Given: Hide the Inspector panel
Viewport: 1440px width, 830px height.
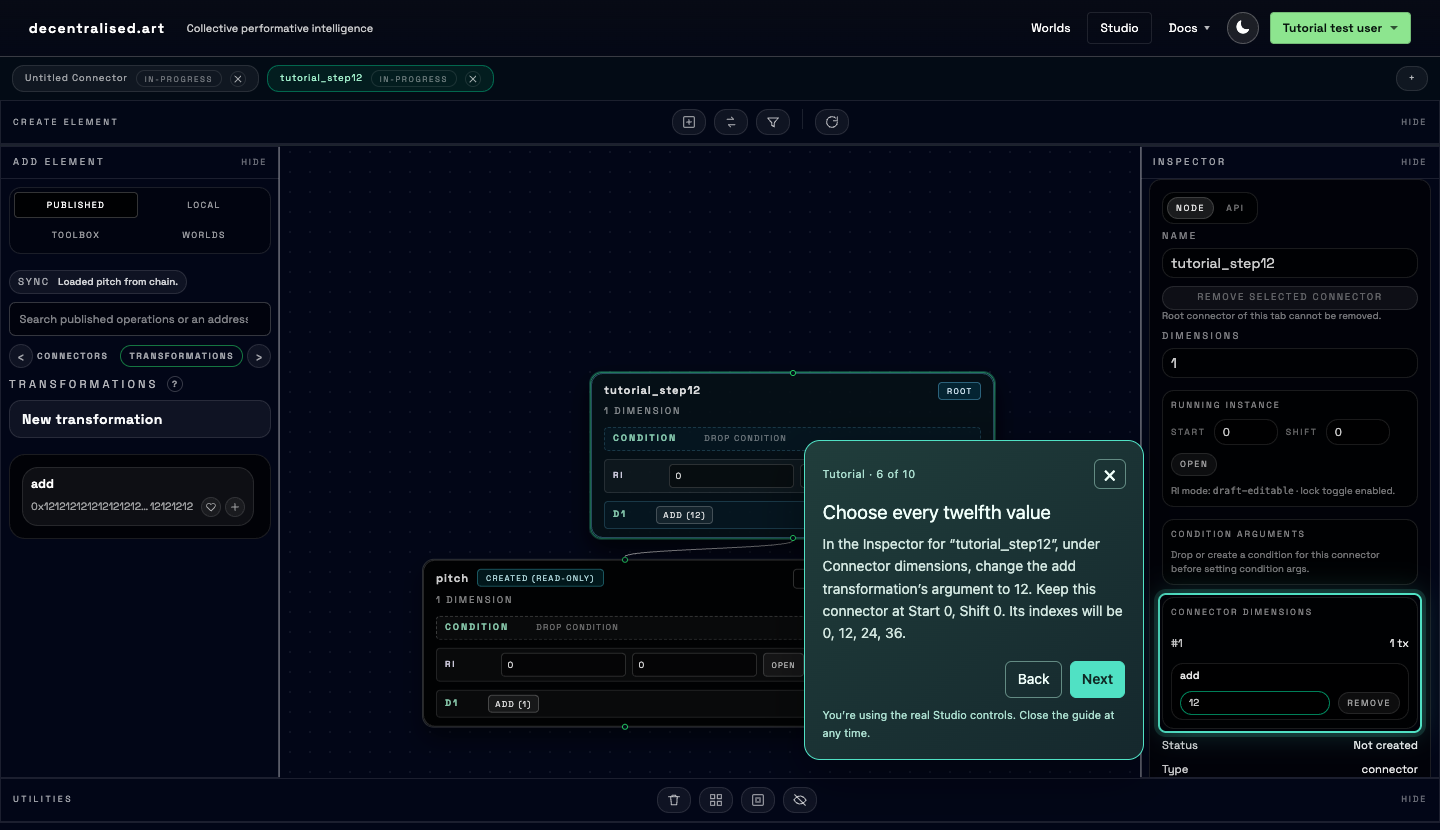Looking at the screenshot, I should (x=1414, y=162).
